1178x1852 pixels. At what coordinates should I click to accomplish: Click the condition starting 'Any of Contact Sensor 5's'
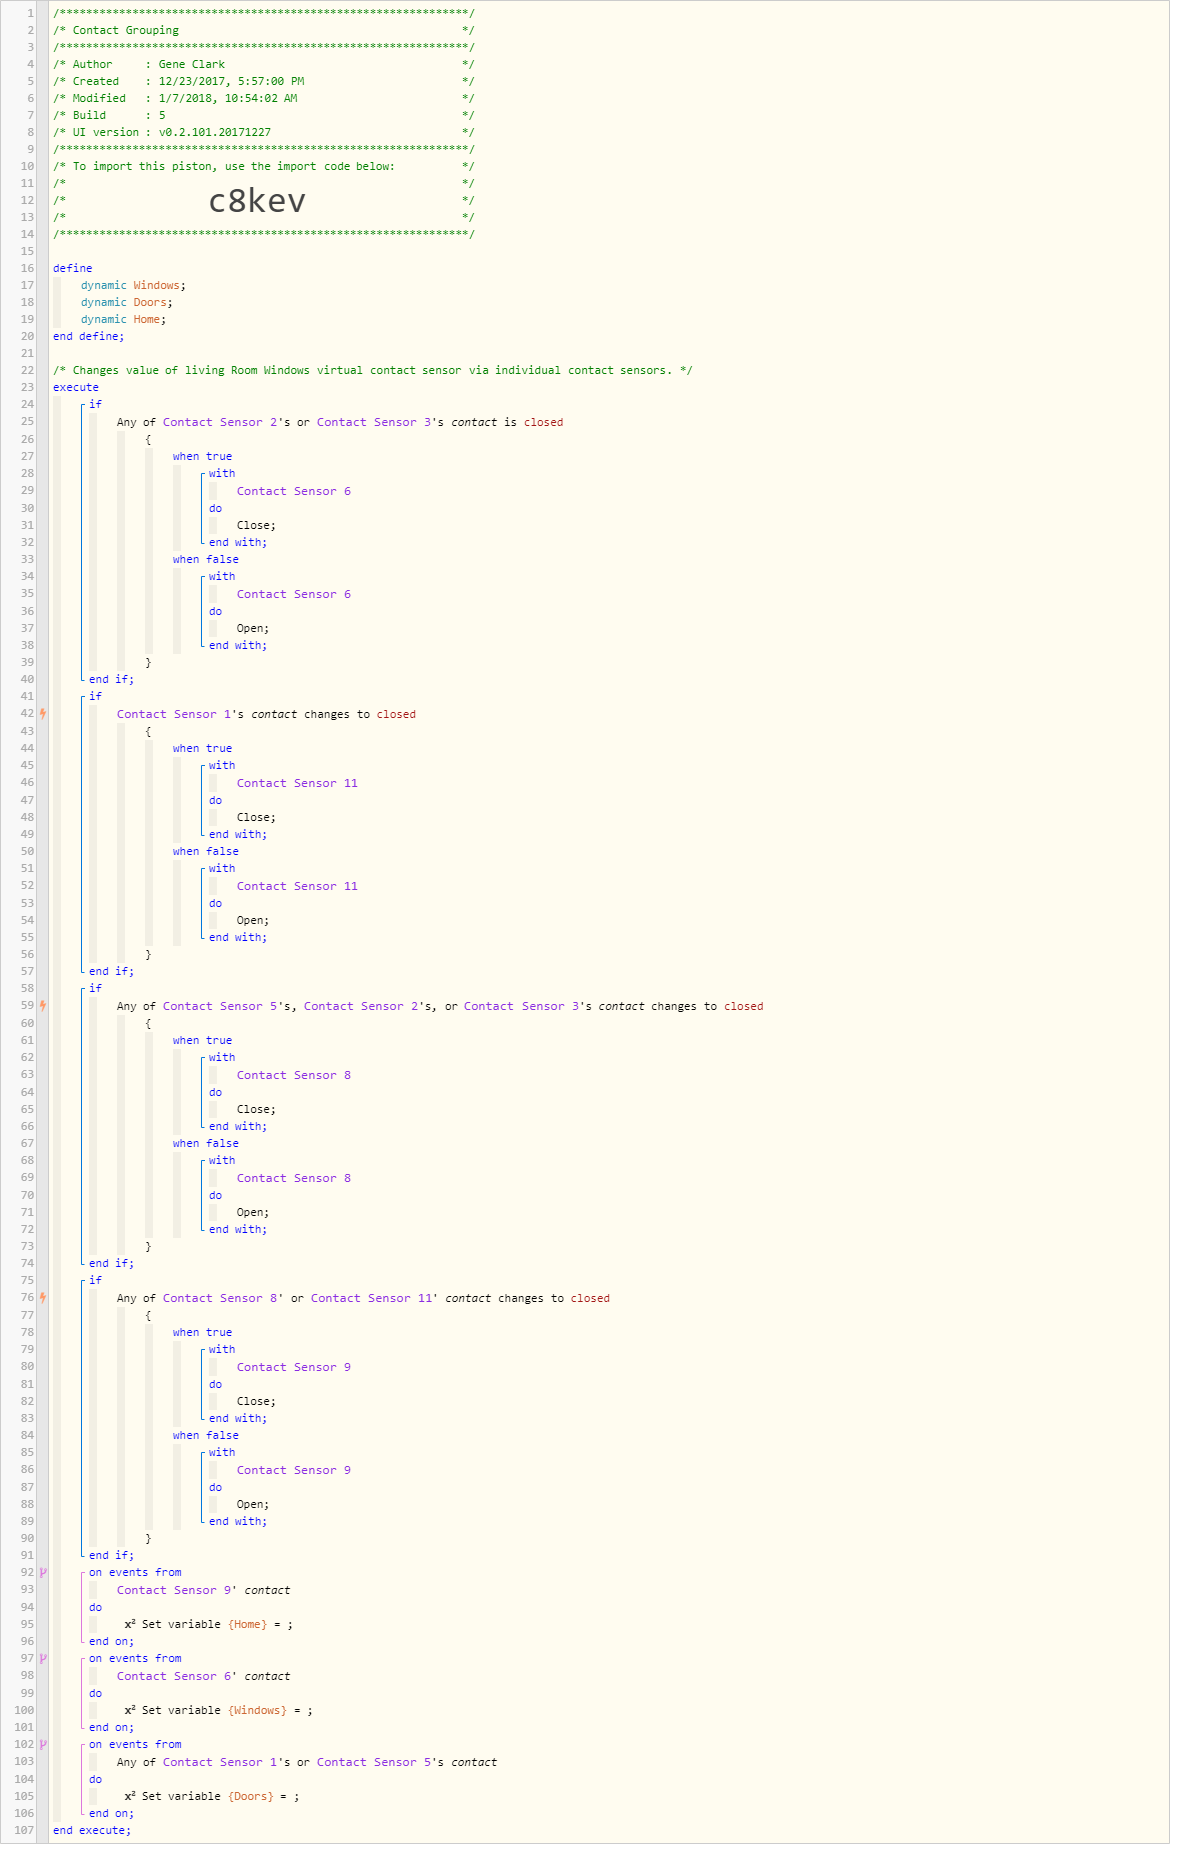tap(440, 1006)
